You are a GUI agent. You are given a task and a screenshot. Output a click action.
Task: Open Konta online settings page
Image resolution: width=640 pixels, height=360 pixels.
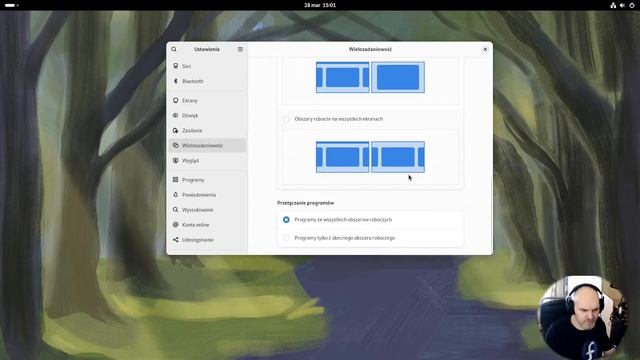pyautogui.click(x=207, y=224)
